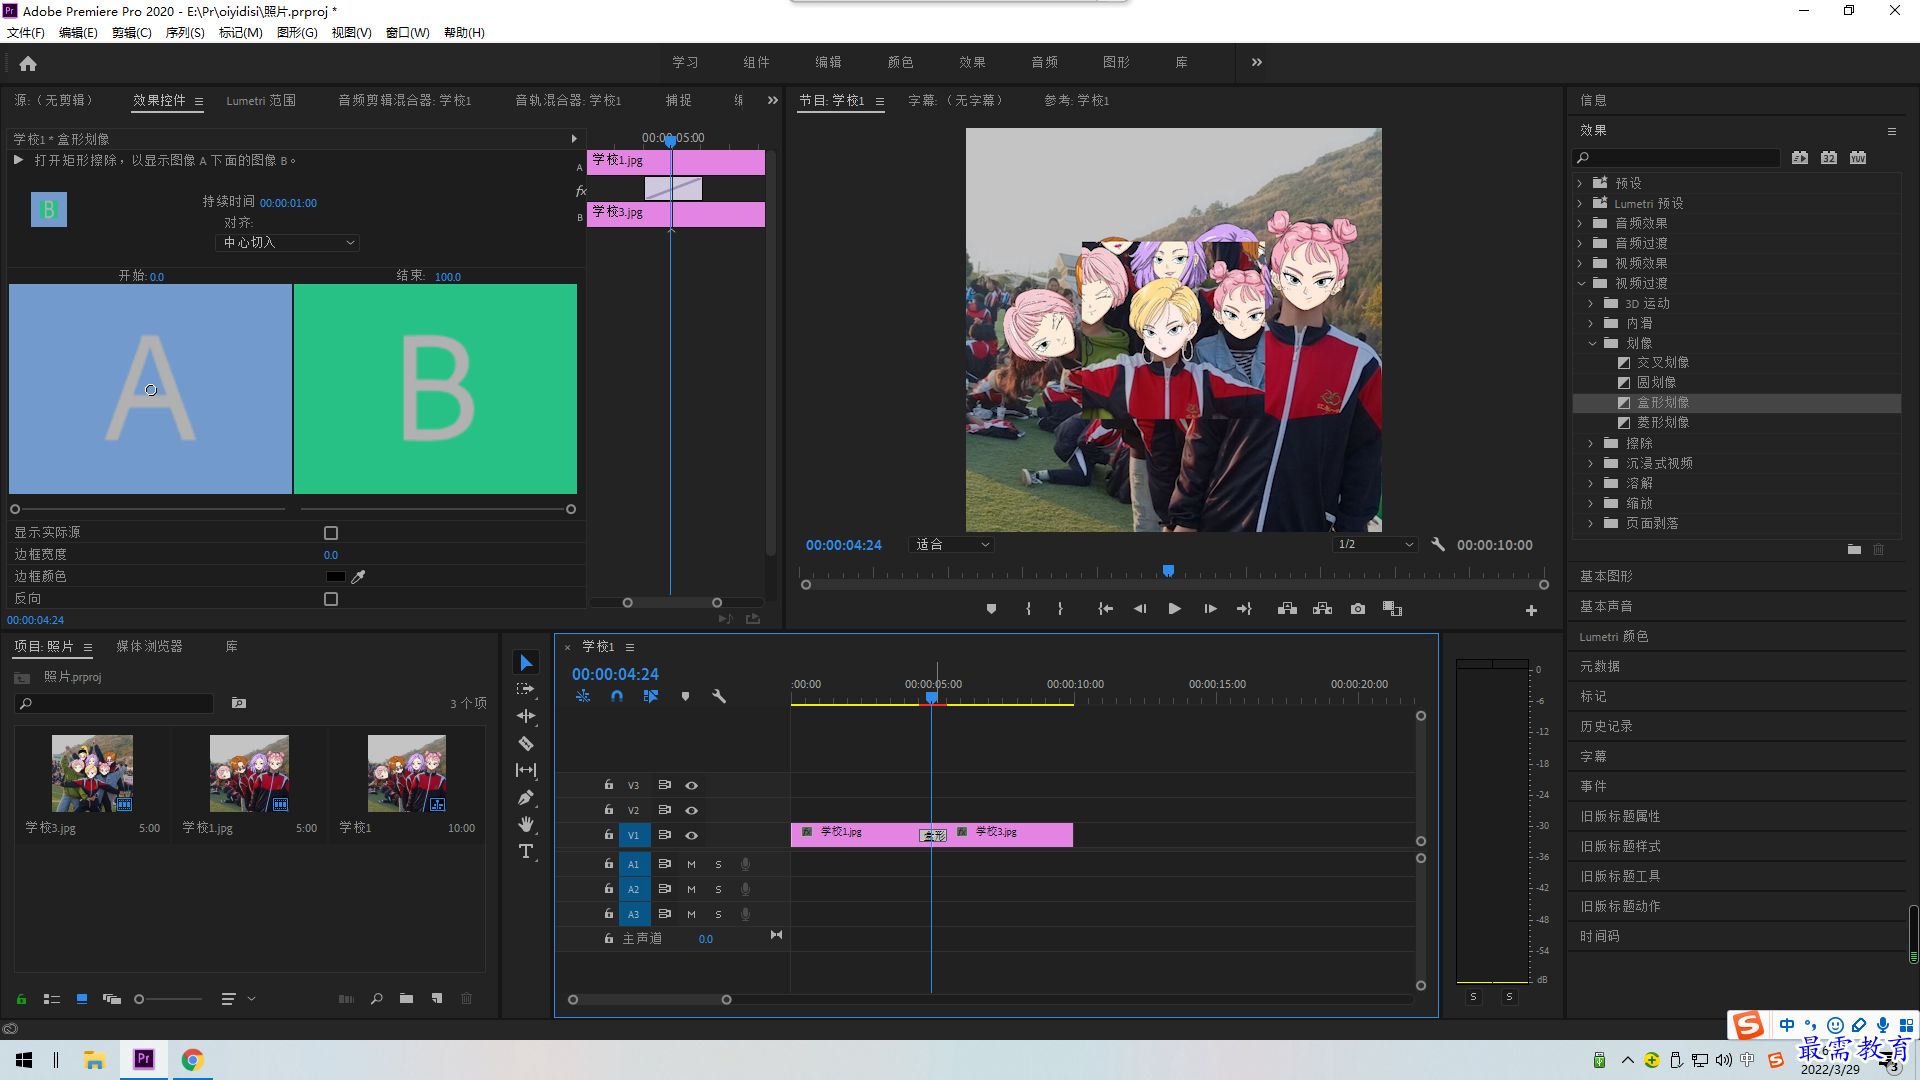Click the end value 100.0
This screenshot has width=1920, height=1080.
coord(448,277)
